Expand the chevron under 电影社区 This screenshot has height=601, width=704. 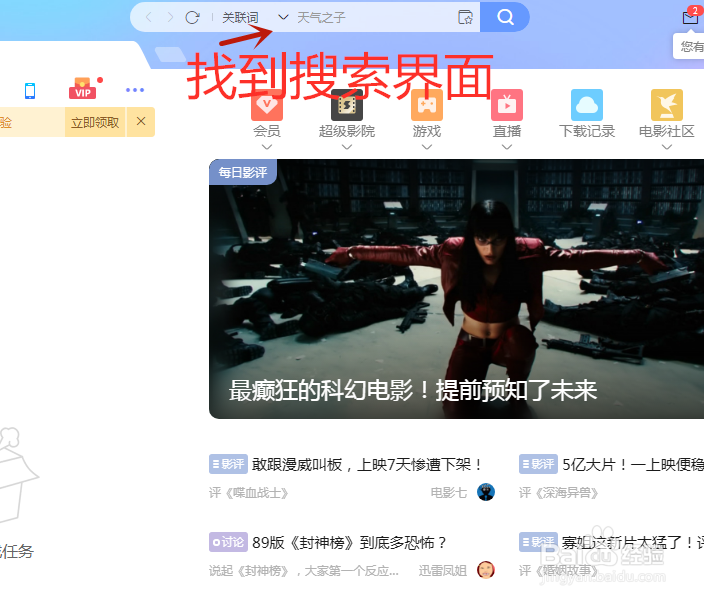pos(667,147)
